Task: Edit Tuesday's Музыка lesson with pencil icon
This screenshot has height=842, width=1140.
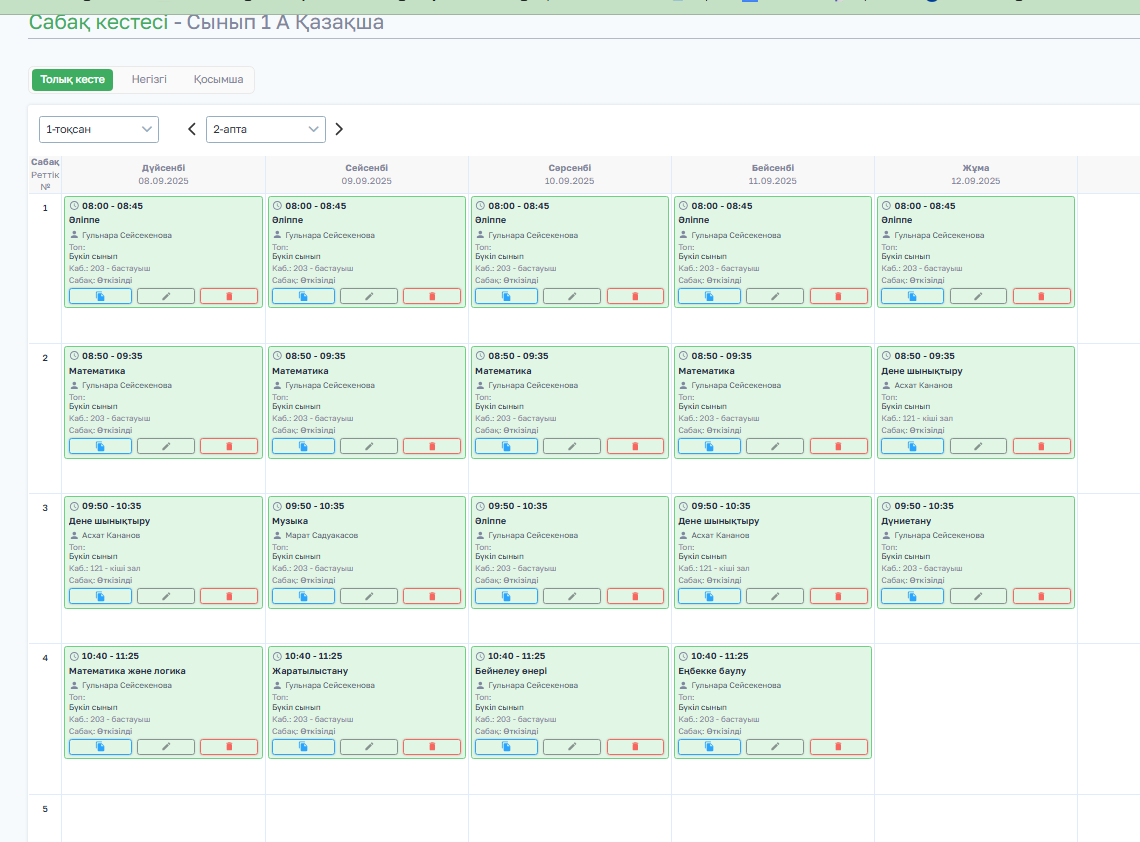Action: (x=369, y=596)
